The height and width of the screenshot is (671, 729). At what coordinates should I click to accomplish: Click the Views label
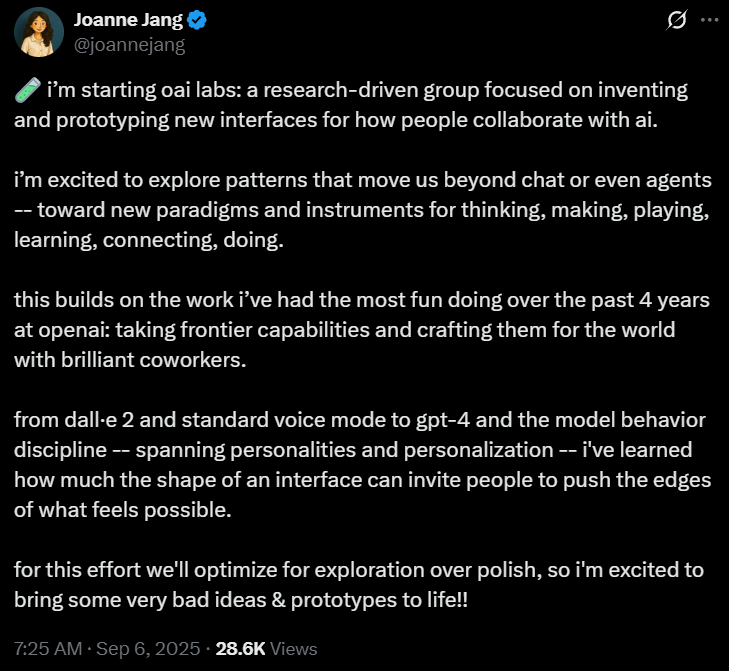[293, 649]
